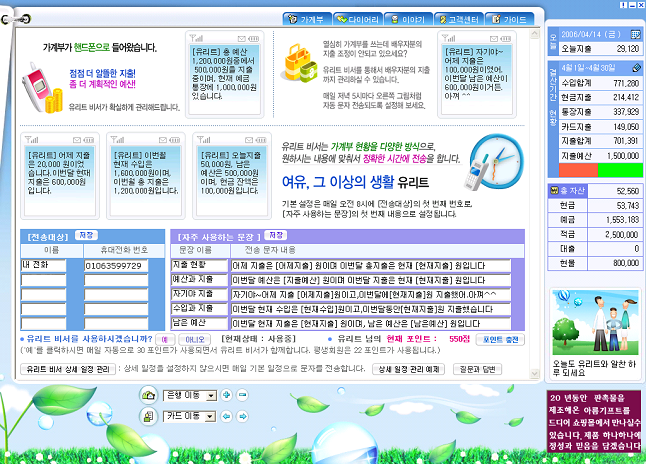Click the 예금 value 1,553,183
The width and height of the screenshot is (646, 464).
coord(622,220)
